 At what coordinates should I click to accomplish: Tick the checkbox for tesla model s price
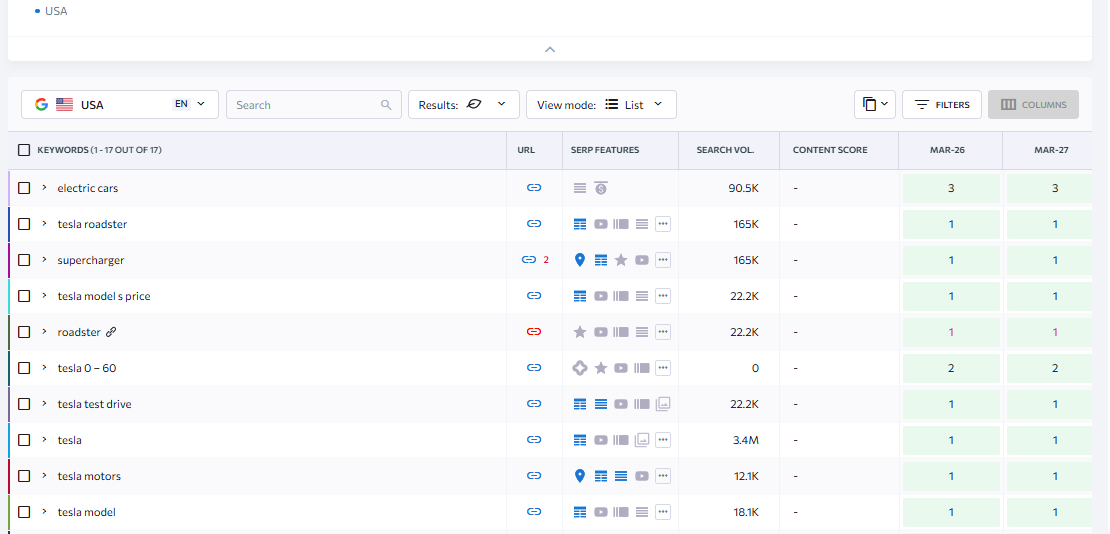(x=24, y=295)
